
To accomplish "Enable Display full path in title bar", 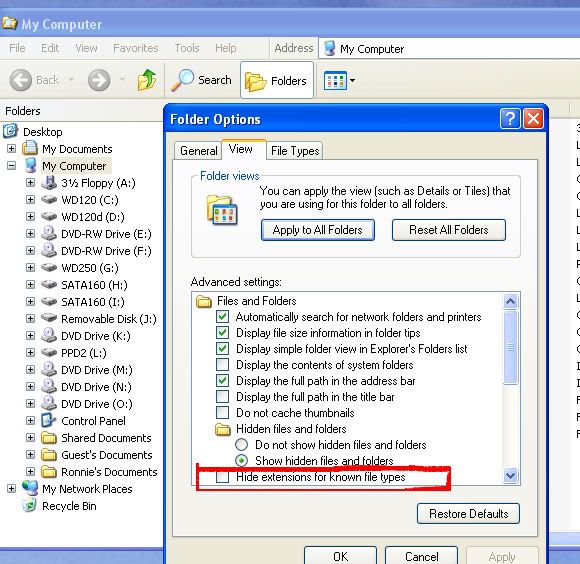I will pyautogui.click(x=223, y=396).
